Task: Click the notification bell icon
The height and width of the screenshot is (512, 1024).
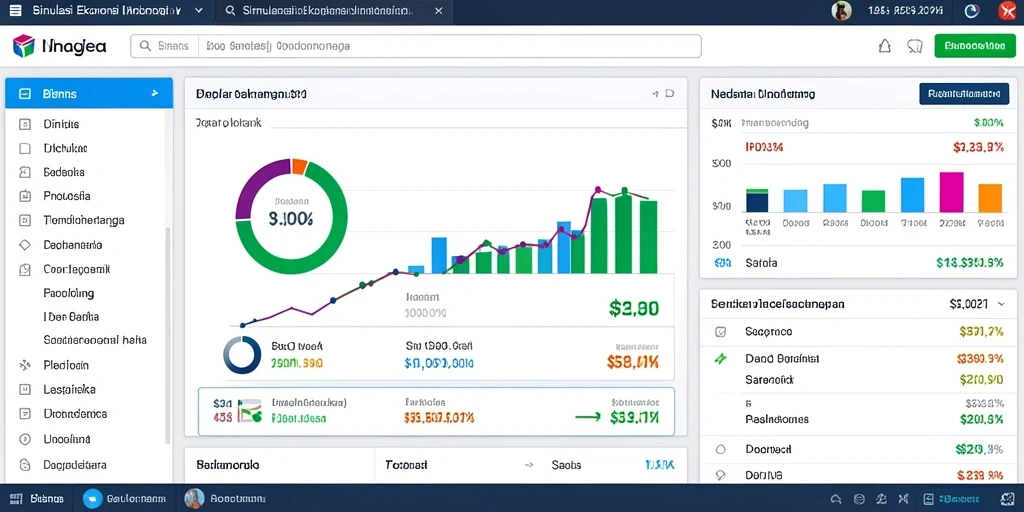Action: click(884, 46)
